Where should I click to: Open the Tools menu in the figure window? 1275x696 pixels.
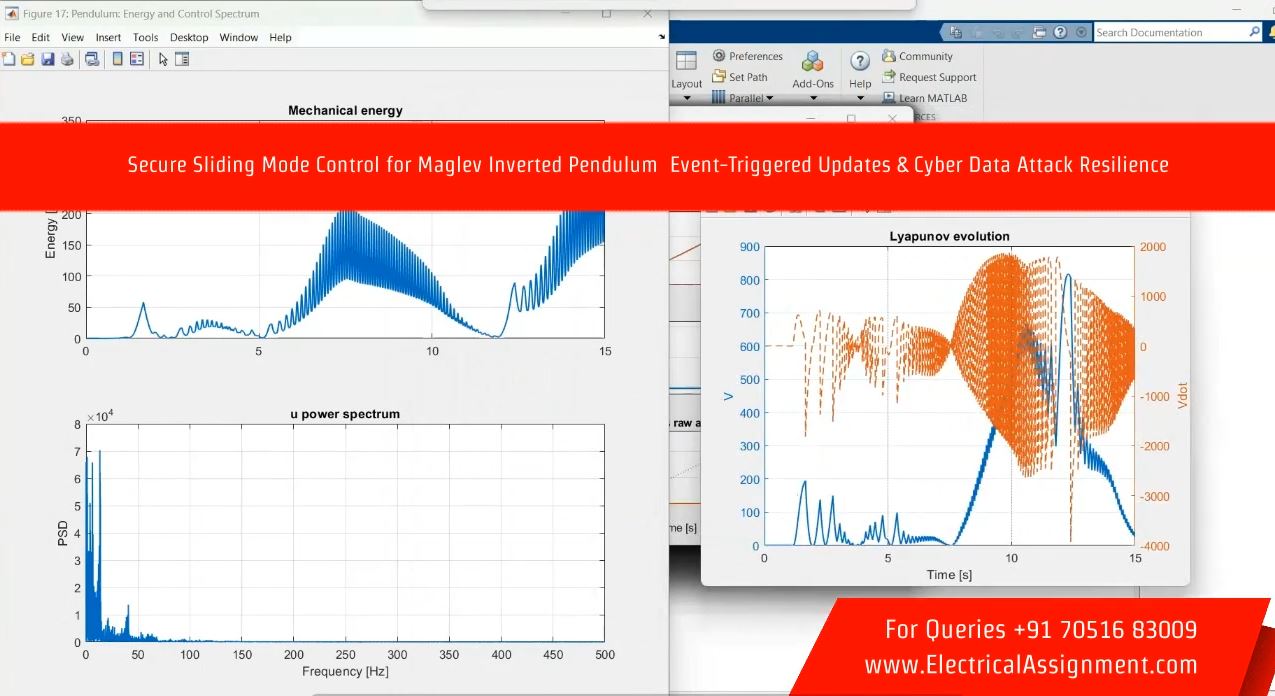(x=145, y=37)
